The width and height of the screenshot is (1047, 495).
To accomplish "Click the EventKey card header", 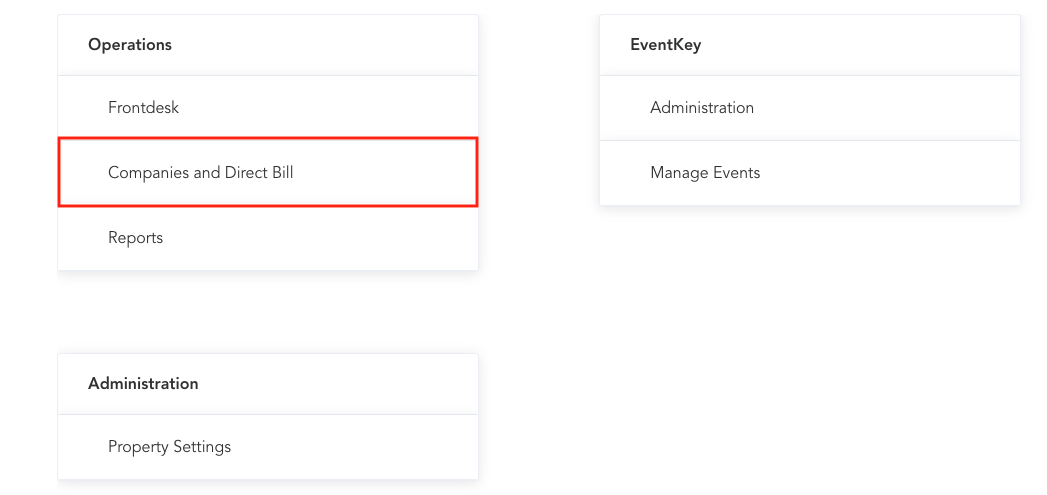I will (666, 45).
